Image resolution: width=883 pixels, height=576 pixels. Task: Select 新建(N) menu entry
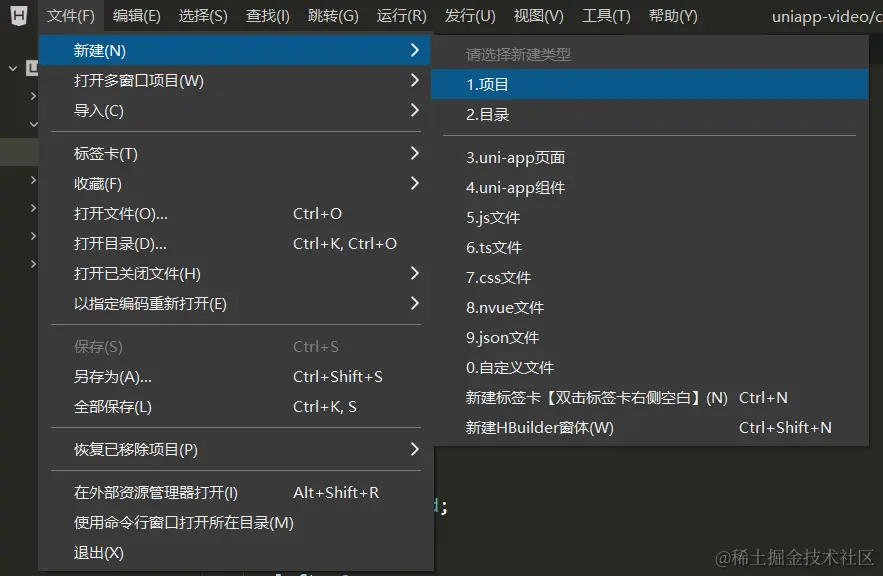(235, 50)
